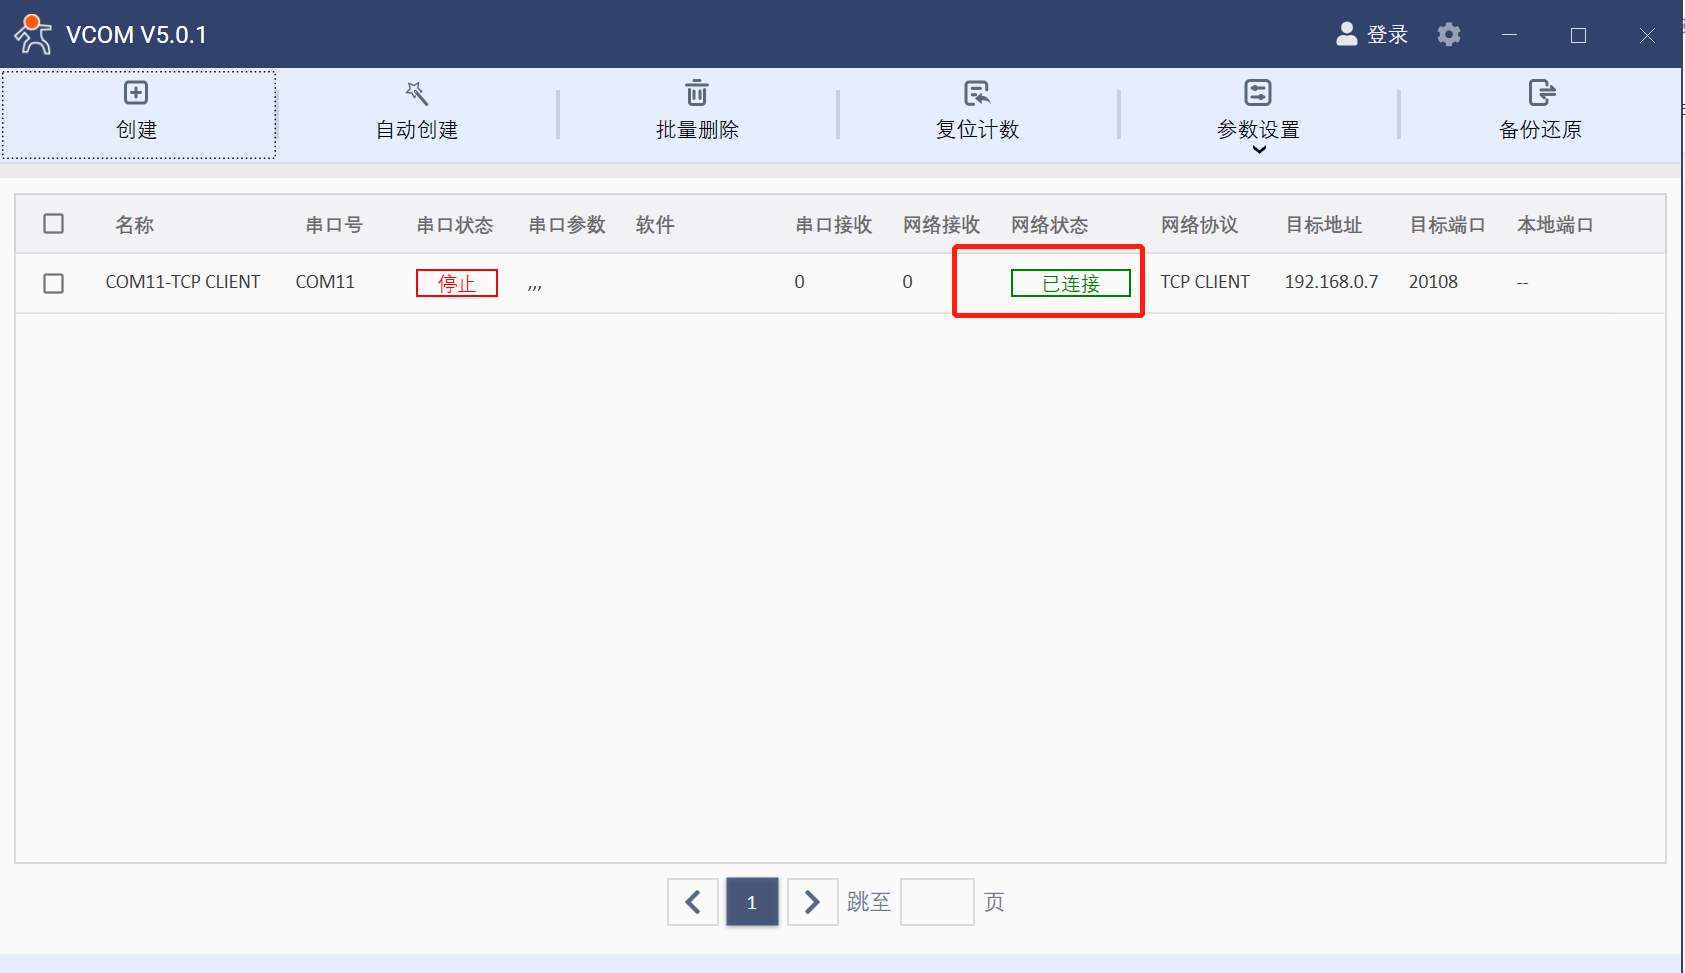Click the 创建 toolbar label
Screen dimensions: 1685x973
(x=136, y=130)
